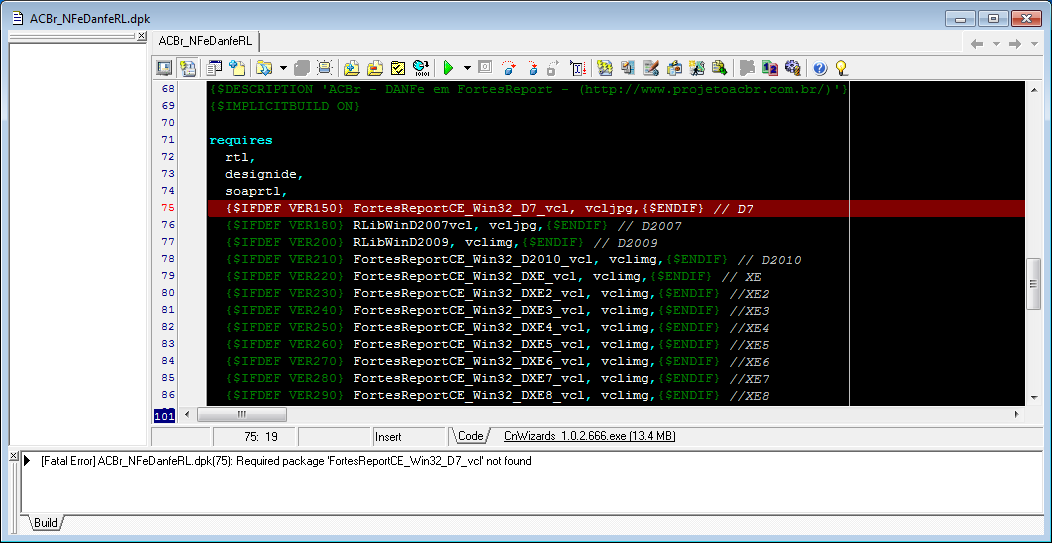
Task: Open the gear with wrench settings icon
Action: click(793, 68)
